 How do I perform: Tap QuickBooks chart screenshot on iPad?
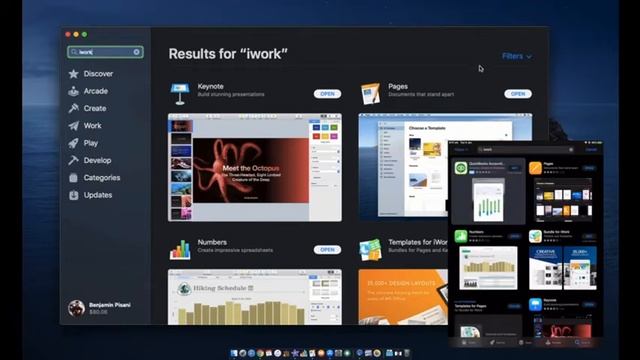(488, 200)
